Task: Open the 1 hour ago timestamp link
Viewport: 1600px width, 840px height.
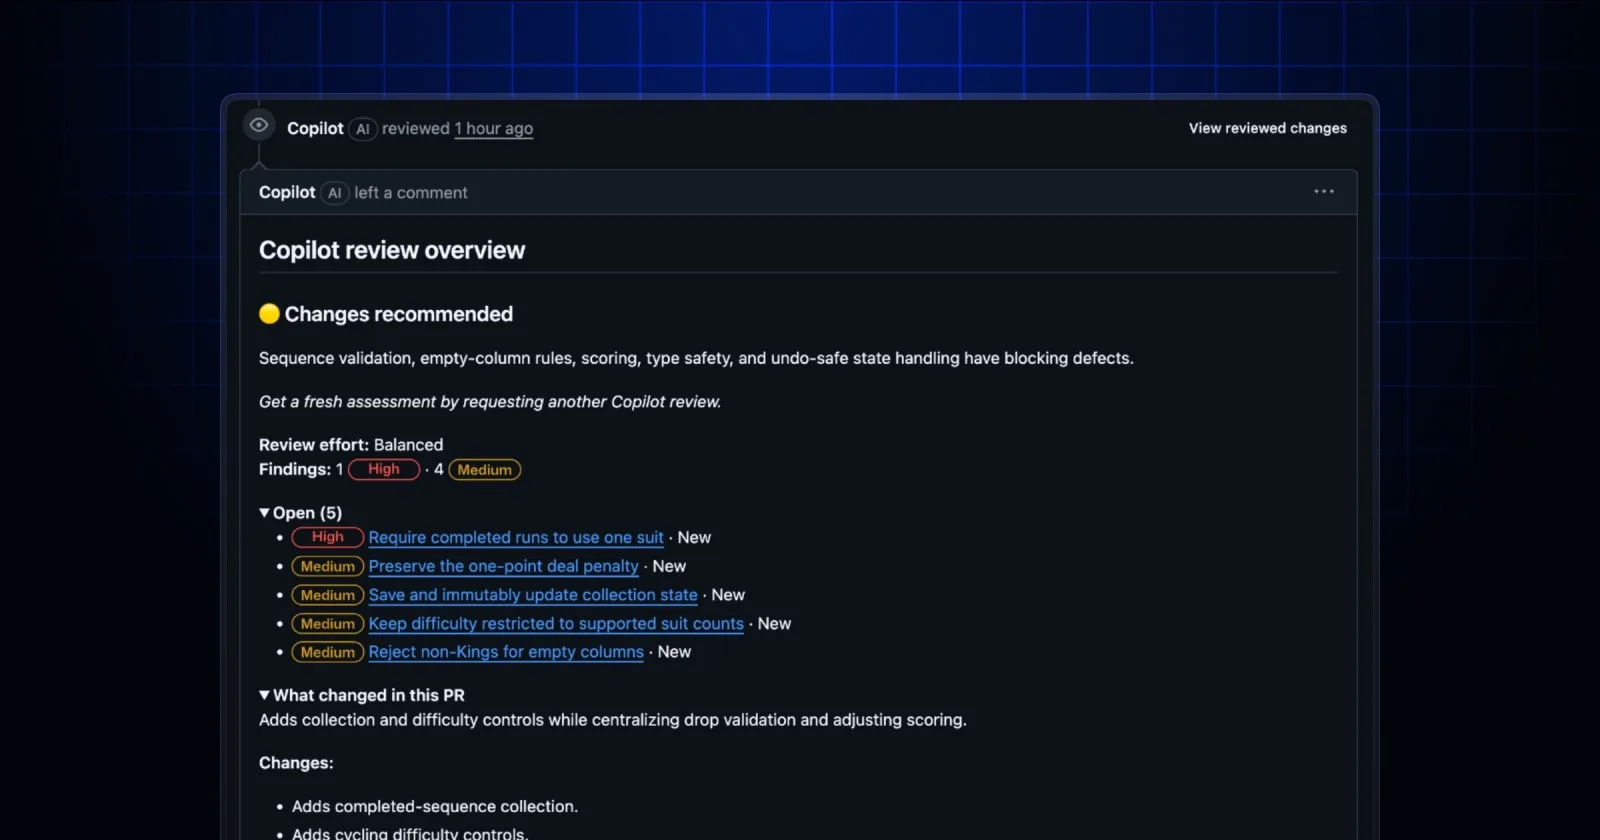Action: (494, 129)
